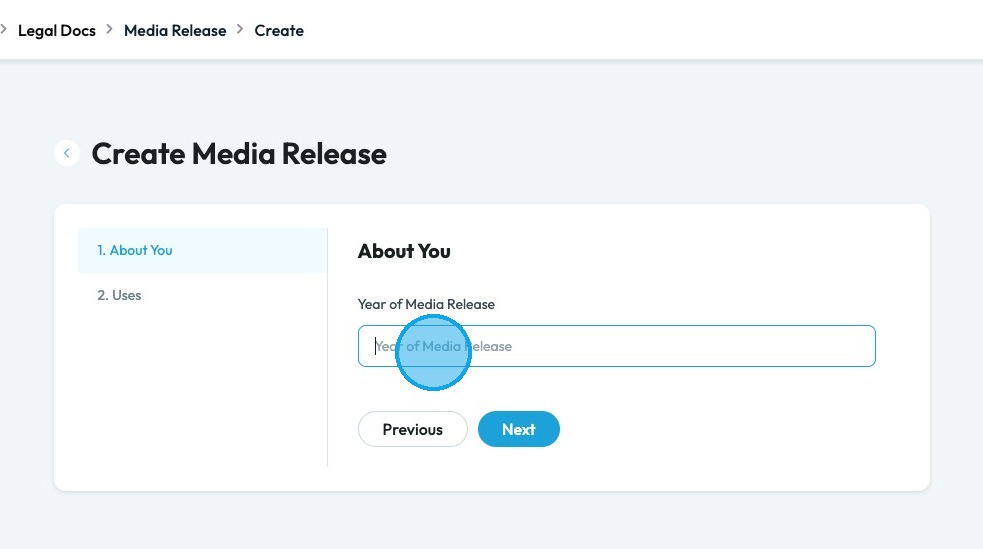
Task: Select the '1. About You' step
Action: point(135,250)
